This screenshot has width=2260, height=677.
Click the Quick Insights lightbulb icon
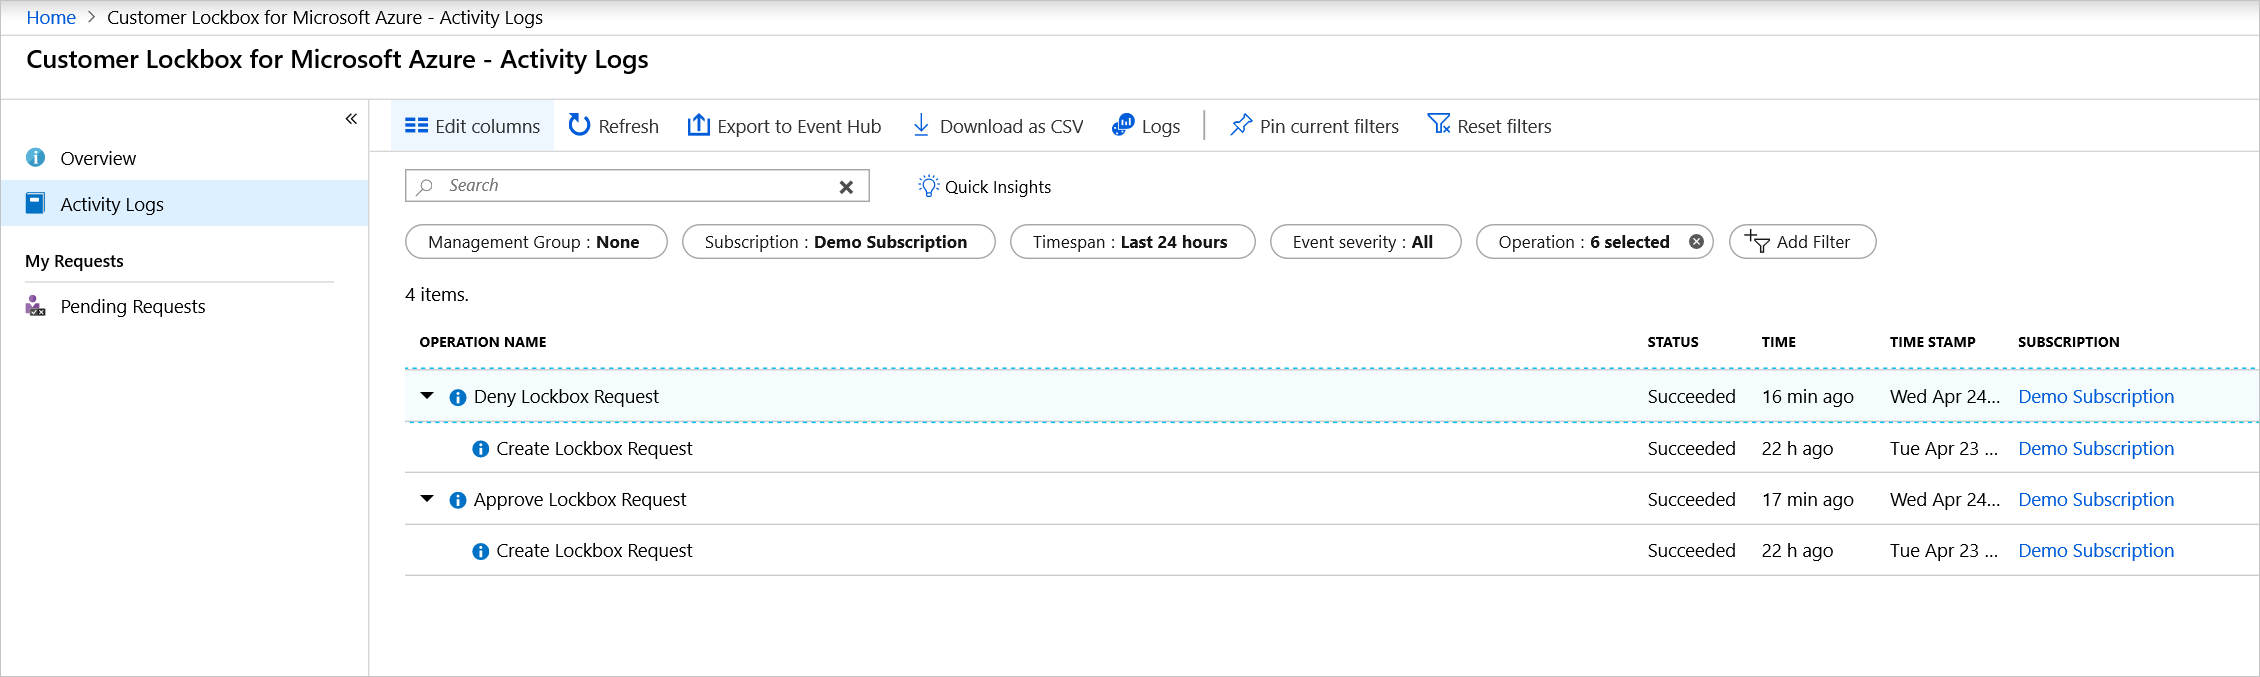928,186
